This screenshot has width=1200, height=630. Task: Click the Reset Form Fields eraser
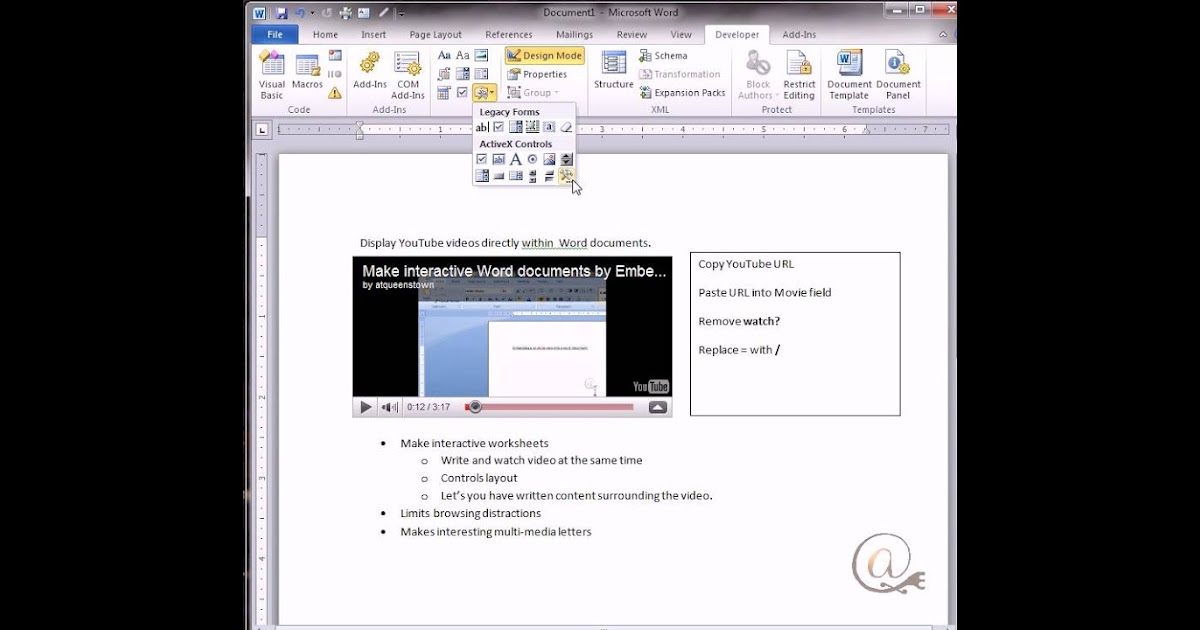tap(566, 127)
